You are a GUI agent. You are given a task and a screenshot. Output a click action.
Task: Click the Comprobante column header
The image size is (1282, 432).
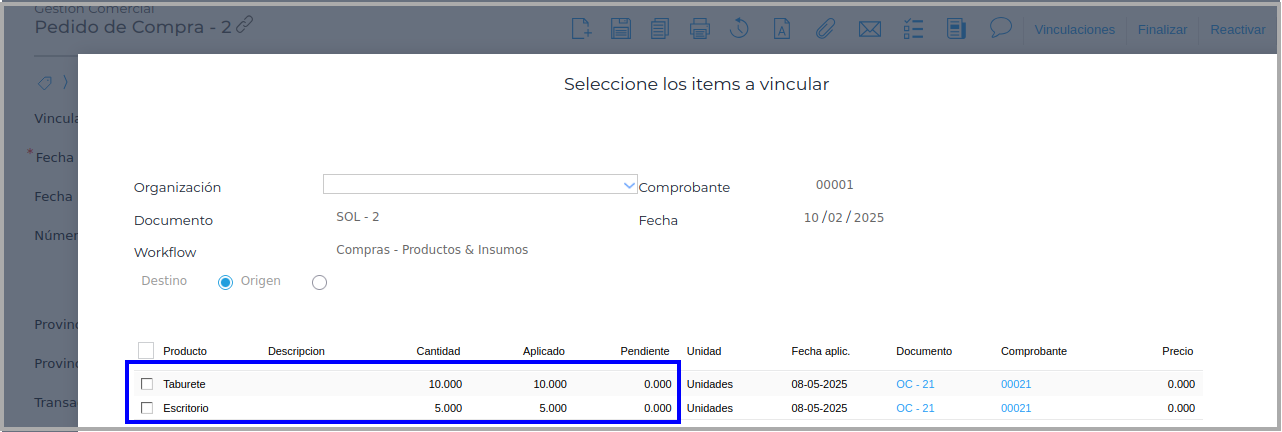click(1034, 351)
